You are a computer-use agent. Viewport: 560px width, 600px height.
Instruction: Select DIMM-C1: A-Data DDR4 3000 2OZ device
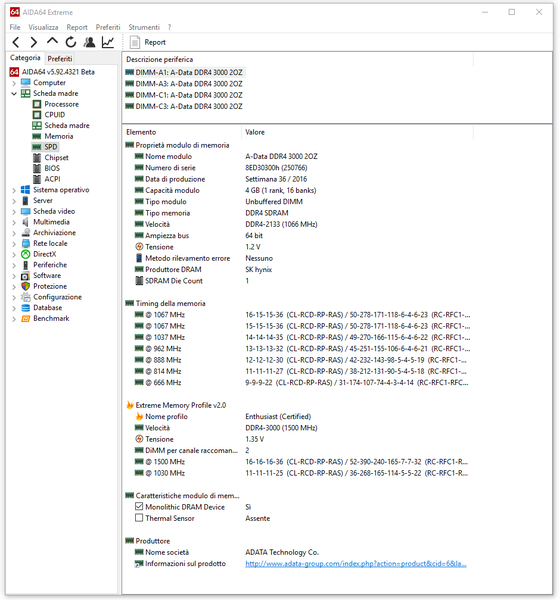[184, 95]
